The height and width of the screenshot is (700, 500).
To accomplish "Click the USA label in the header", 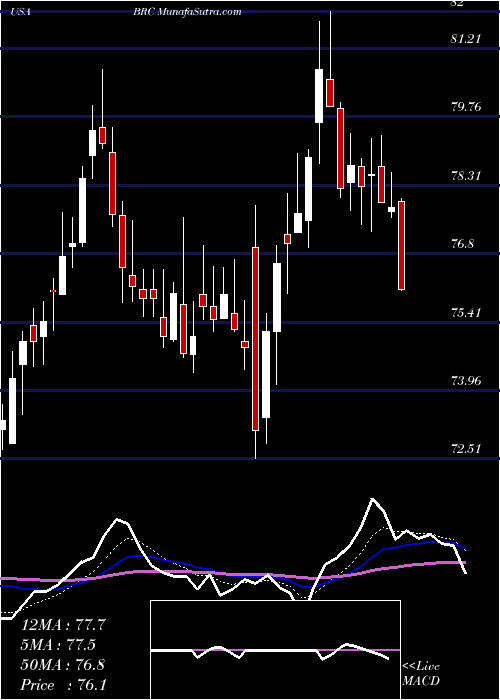I will [x=21, y=12].
